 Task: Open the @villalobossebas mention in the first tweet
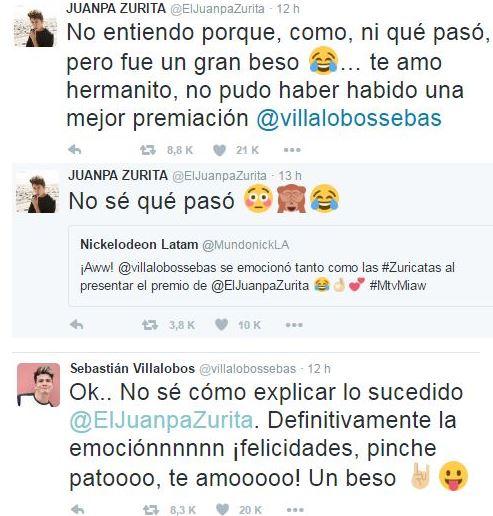coord(349,118)
